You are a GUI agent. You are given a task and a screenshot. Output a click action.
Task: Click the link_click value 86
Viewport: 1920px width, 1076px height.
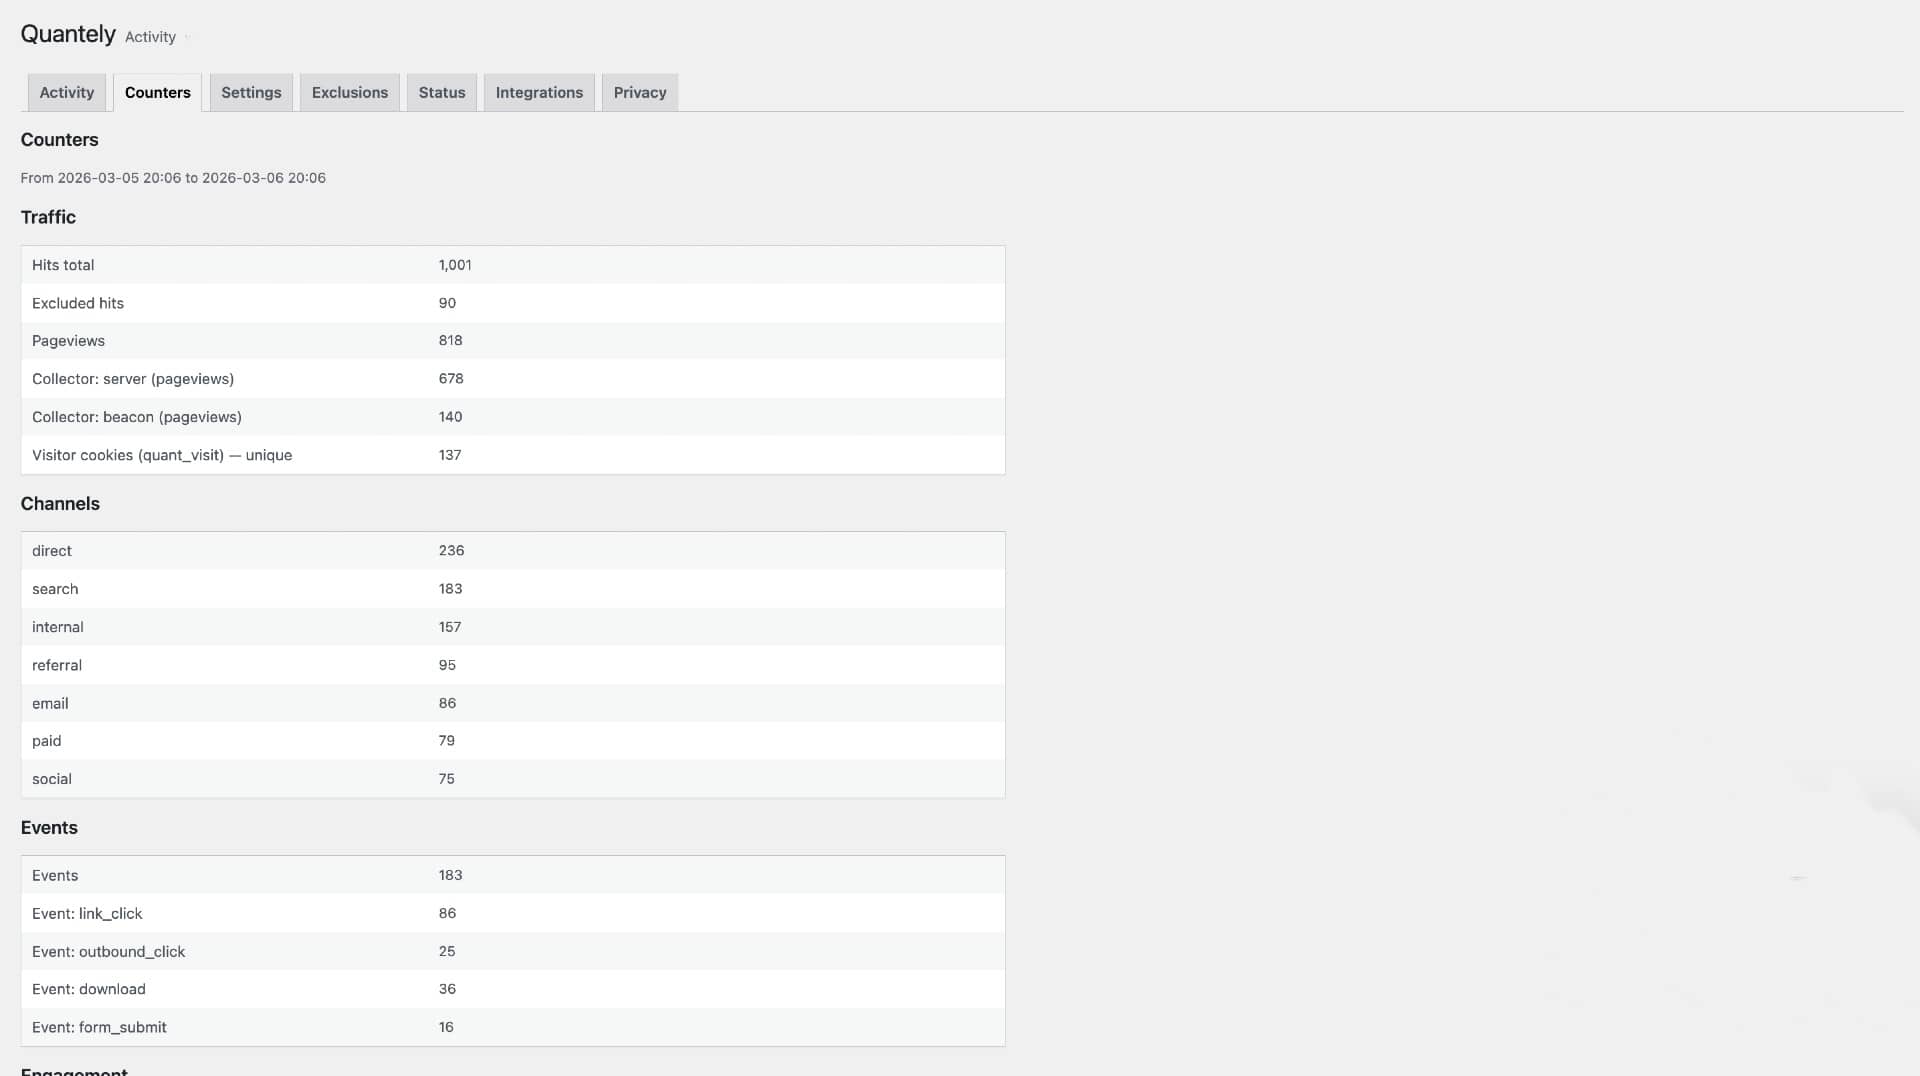(x=447, y=913)
